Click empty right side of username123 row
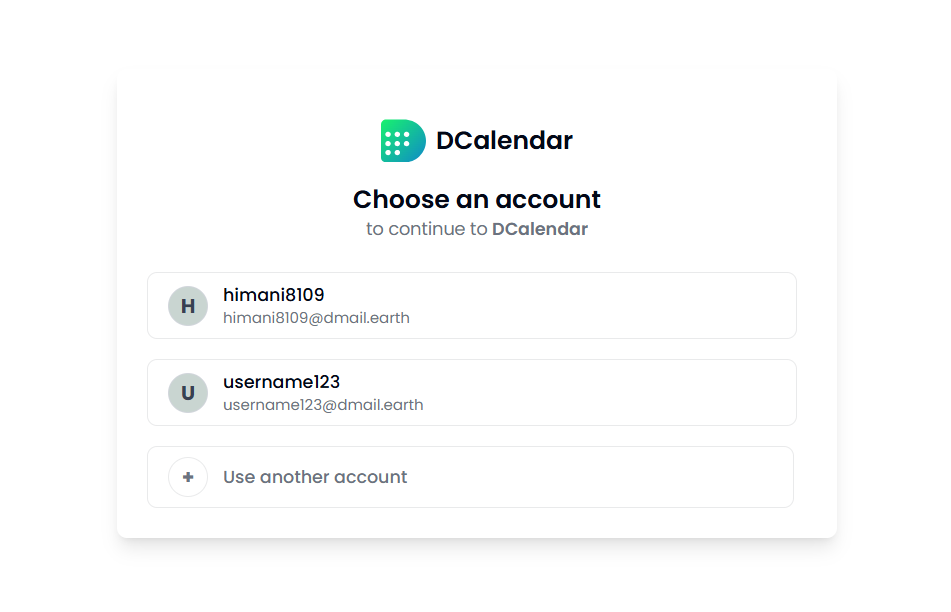951x612 pixels. [680, 393]
